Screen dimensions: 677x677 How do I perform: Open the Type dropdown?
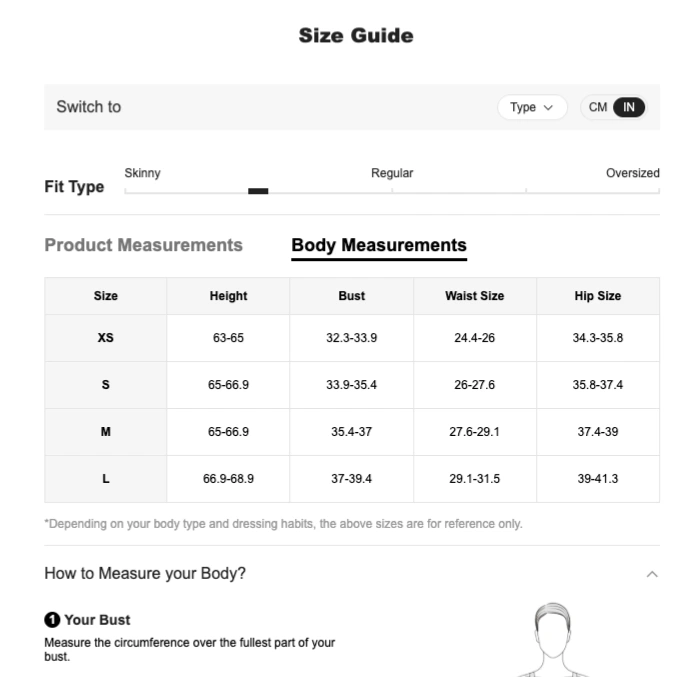532,107
